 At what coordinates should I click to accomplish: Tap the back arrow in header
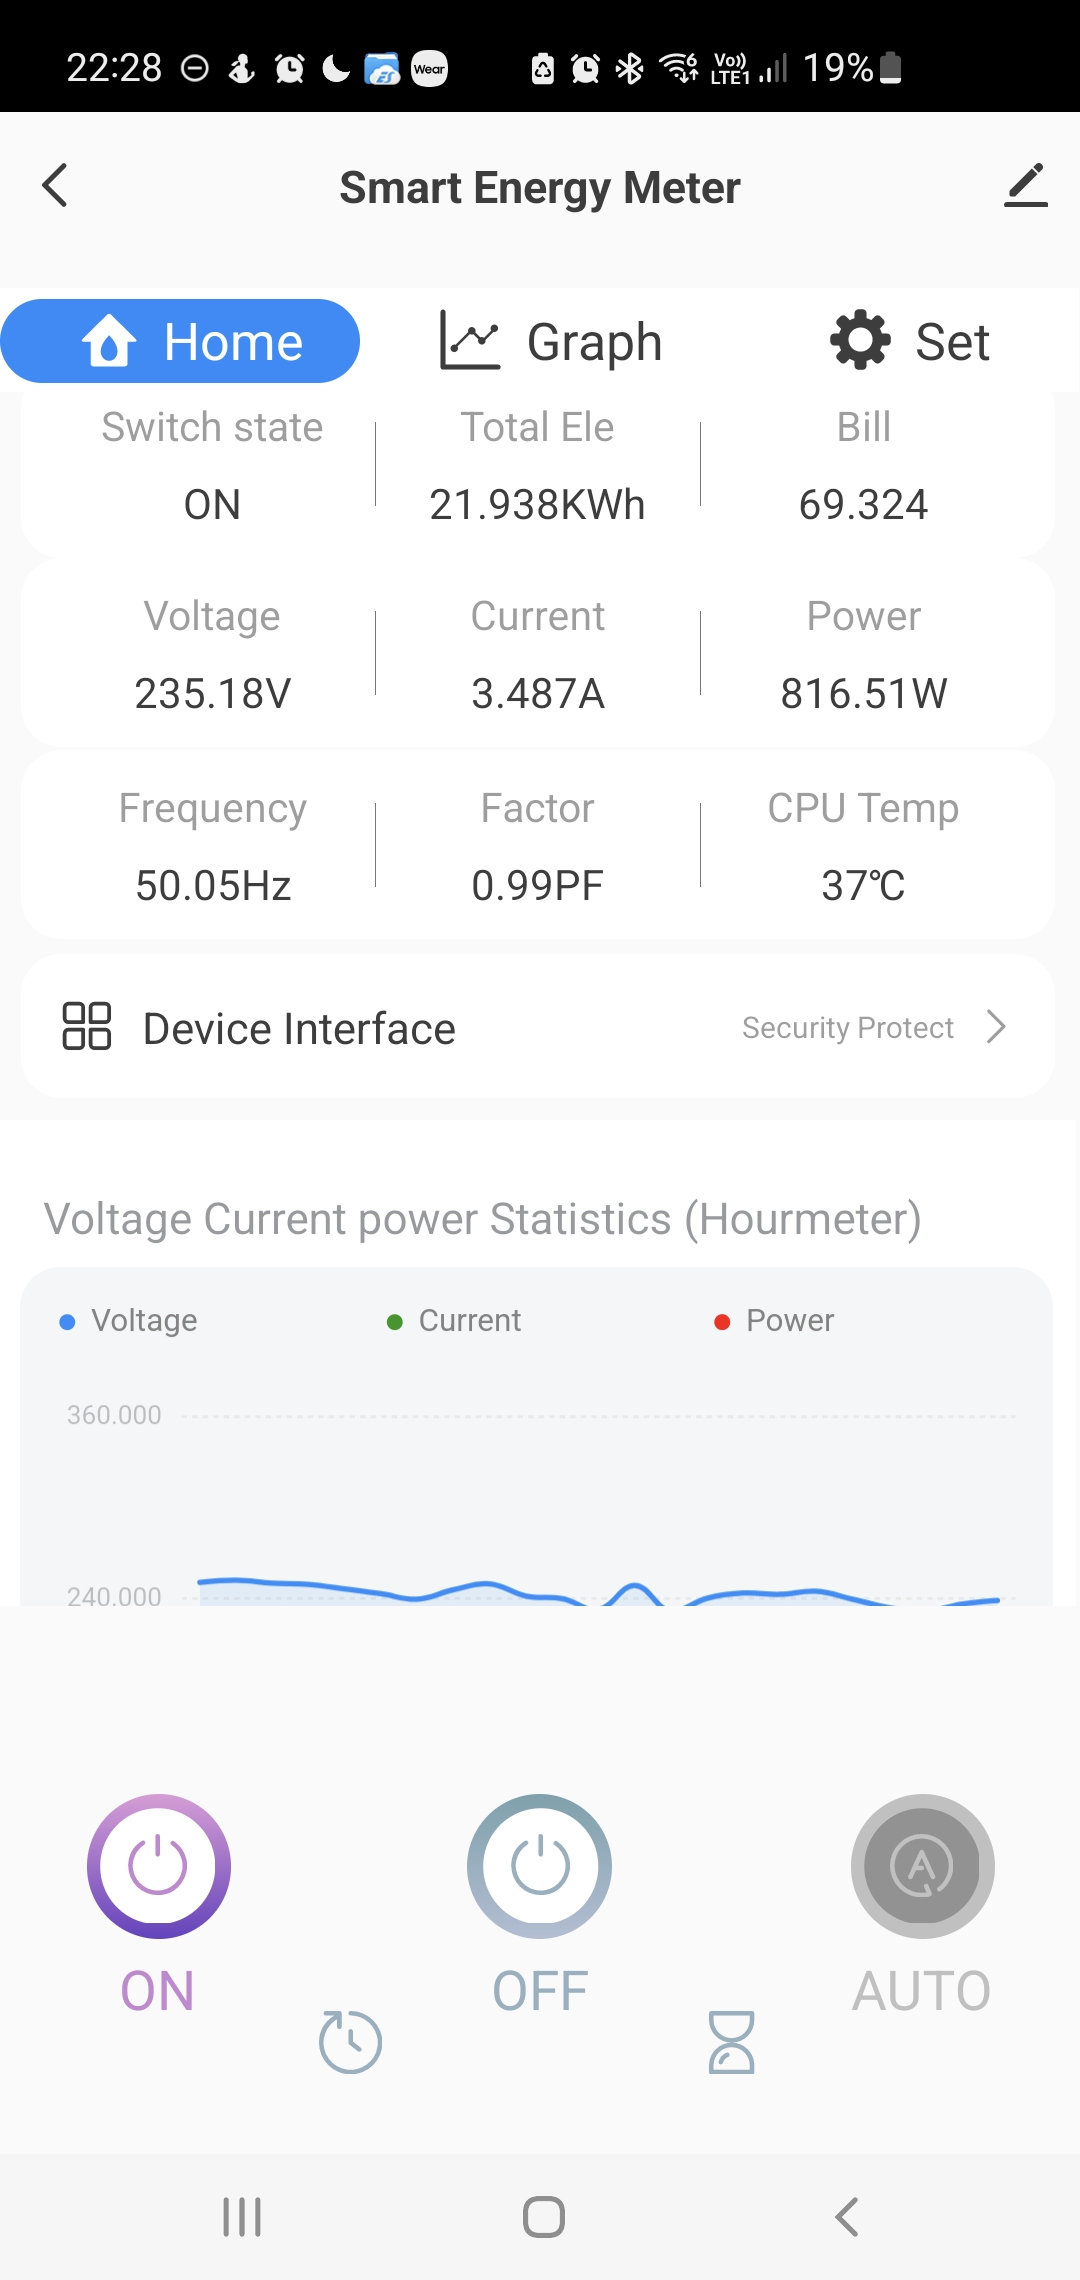coord(56,186)
